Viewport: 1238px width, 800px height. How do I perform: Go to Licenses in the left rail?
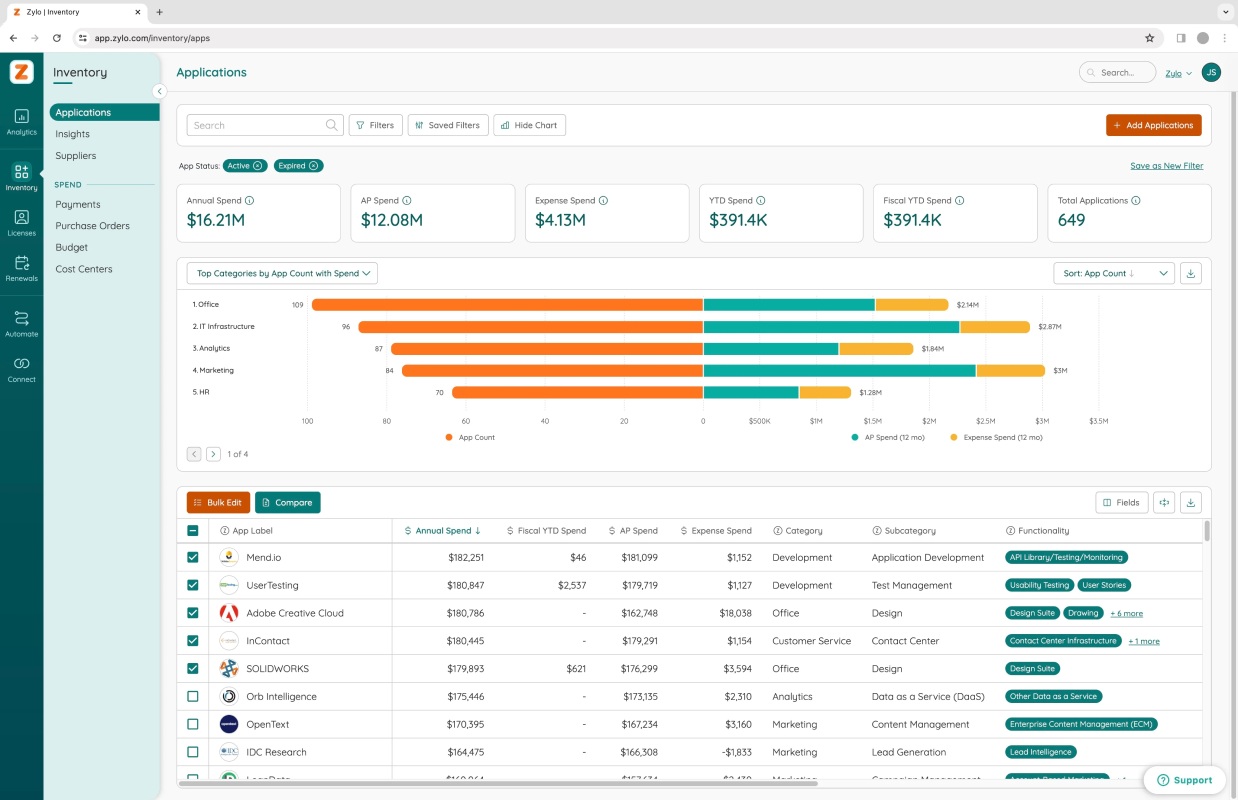click(21, 222)
